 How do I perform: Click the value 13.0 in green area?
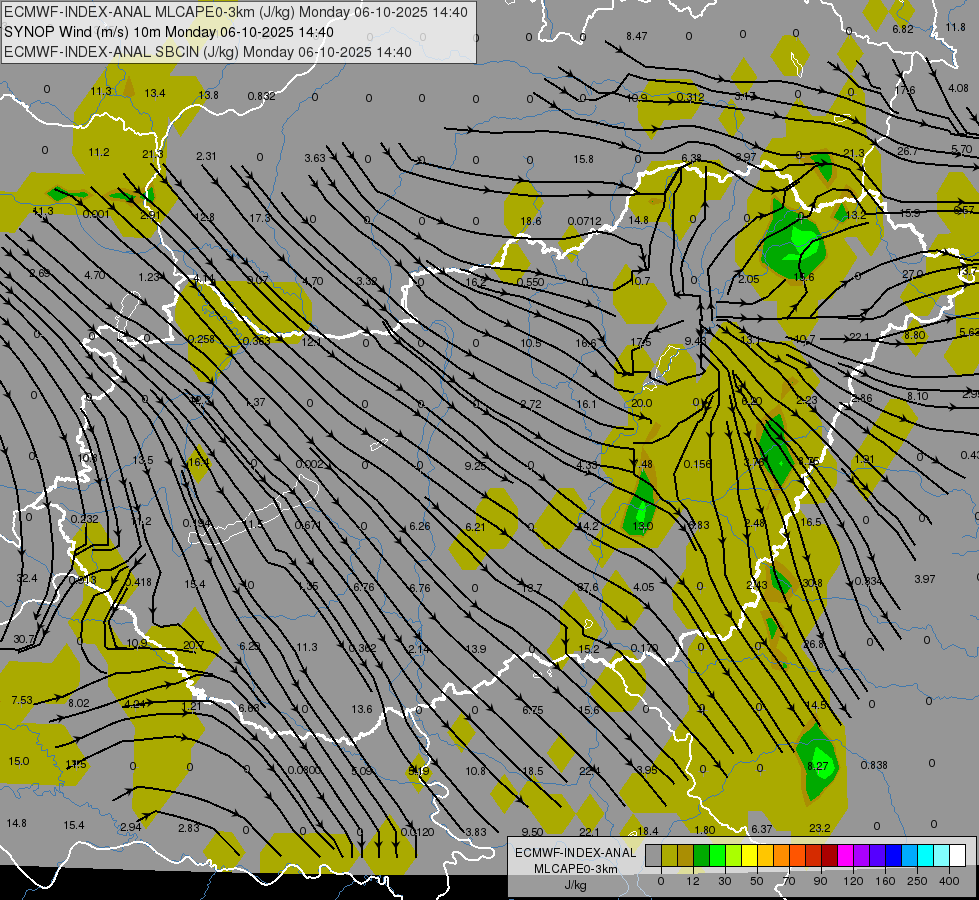coord(642,526)
